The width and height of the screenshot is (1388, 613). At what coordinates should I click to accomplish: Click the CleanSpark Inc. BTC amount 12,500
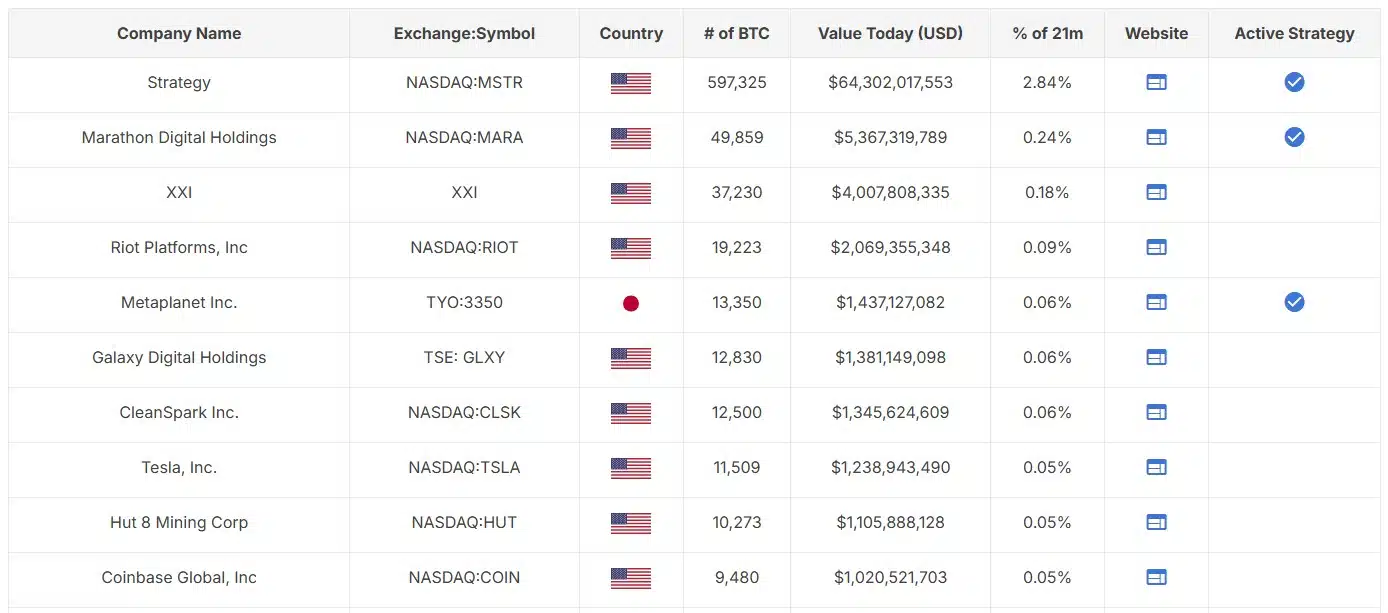click(737, 412)
